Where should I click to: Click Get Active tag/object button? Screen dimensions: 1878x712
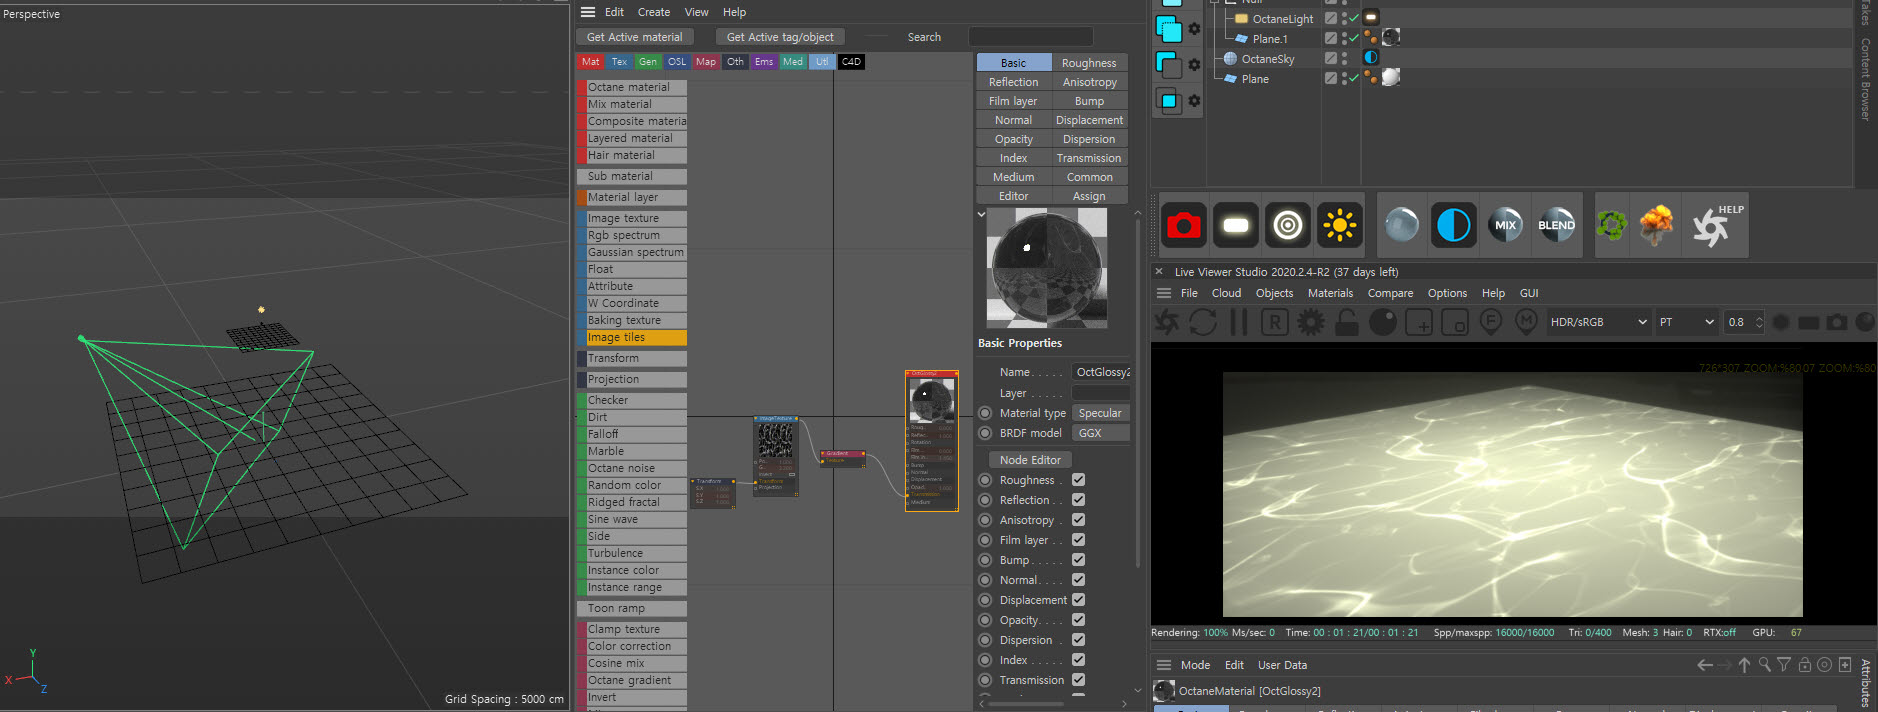click(780, 37)
